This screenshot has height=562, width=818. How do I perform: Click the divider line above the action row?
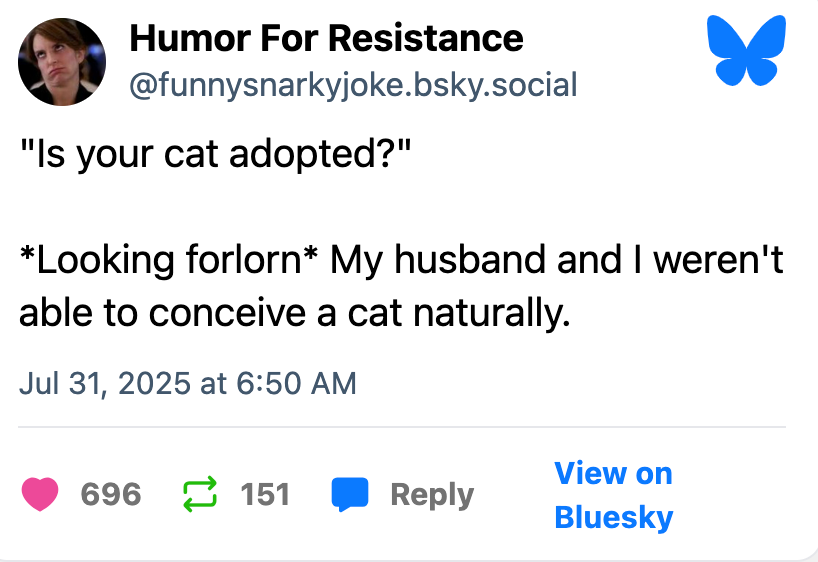[x=402, y=427]
